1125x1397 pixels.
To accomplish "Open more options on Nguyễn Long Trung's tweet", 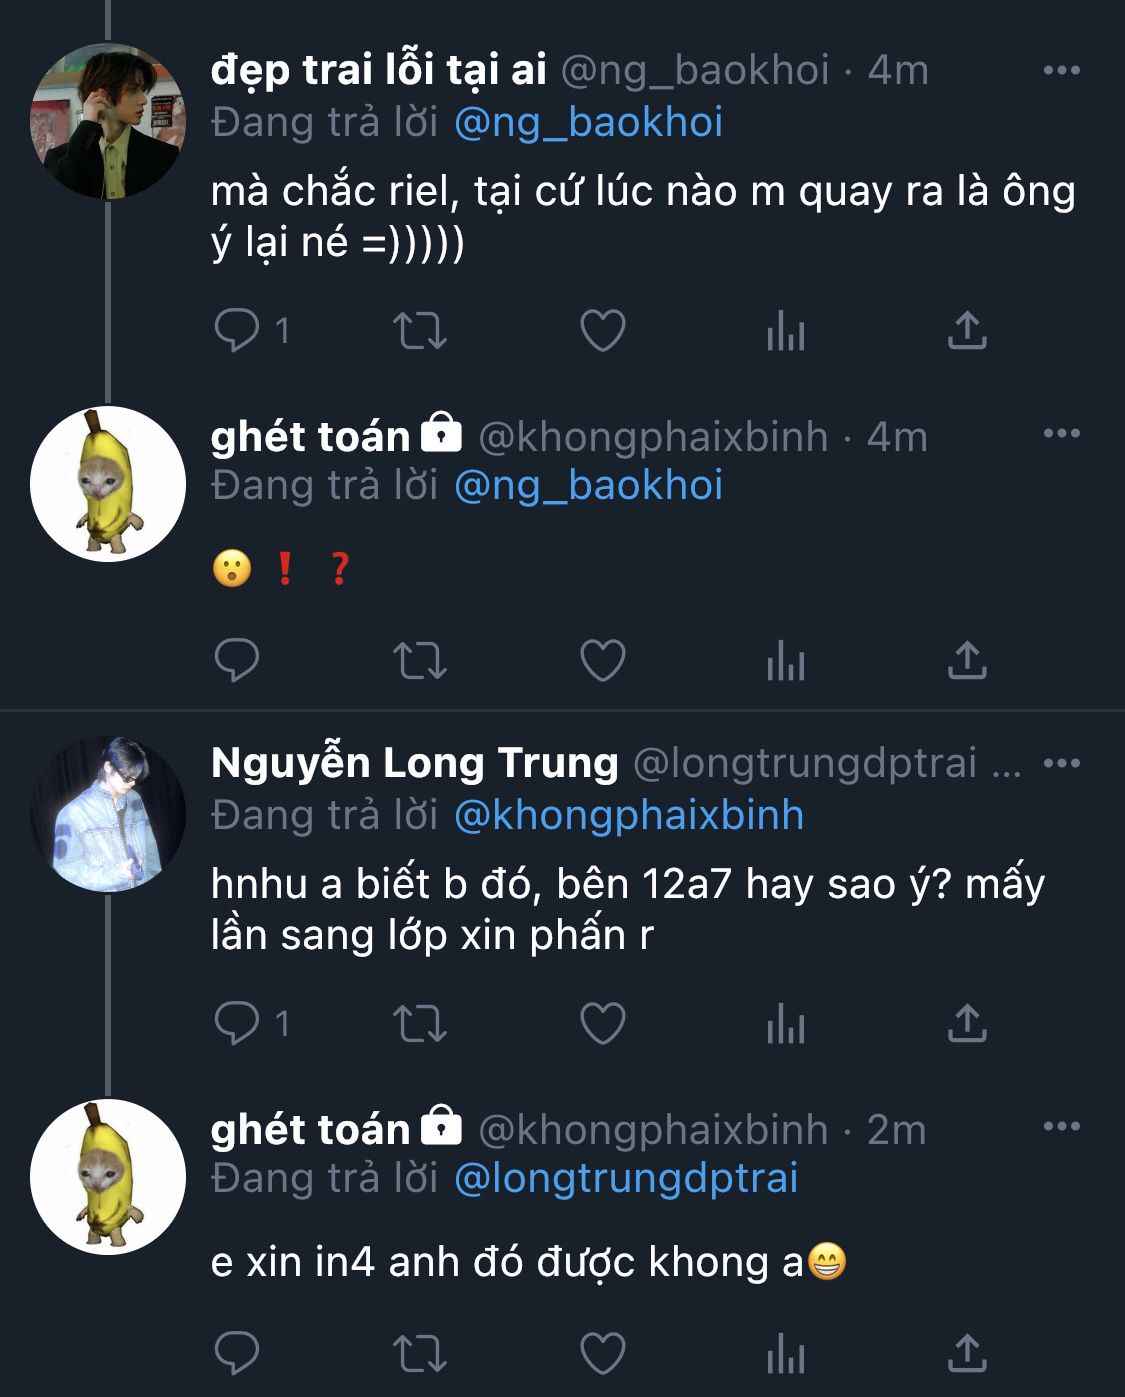I will tap(1061, 763).
